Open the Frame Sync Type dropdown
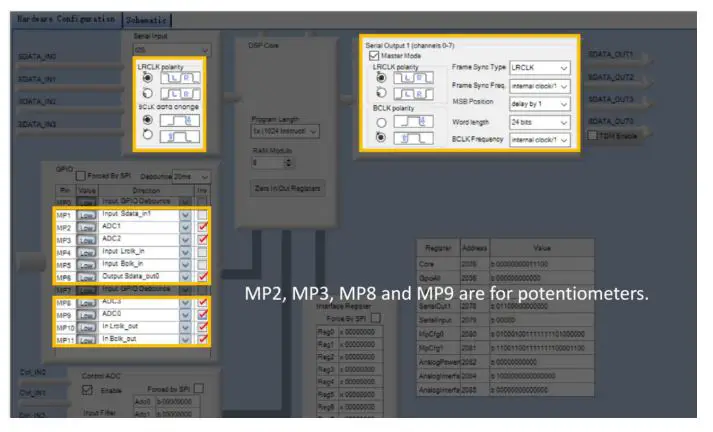This screenshot has height=432, width=713. click(x=540, y=68)
